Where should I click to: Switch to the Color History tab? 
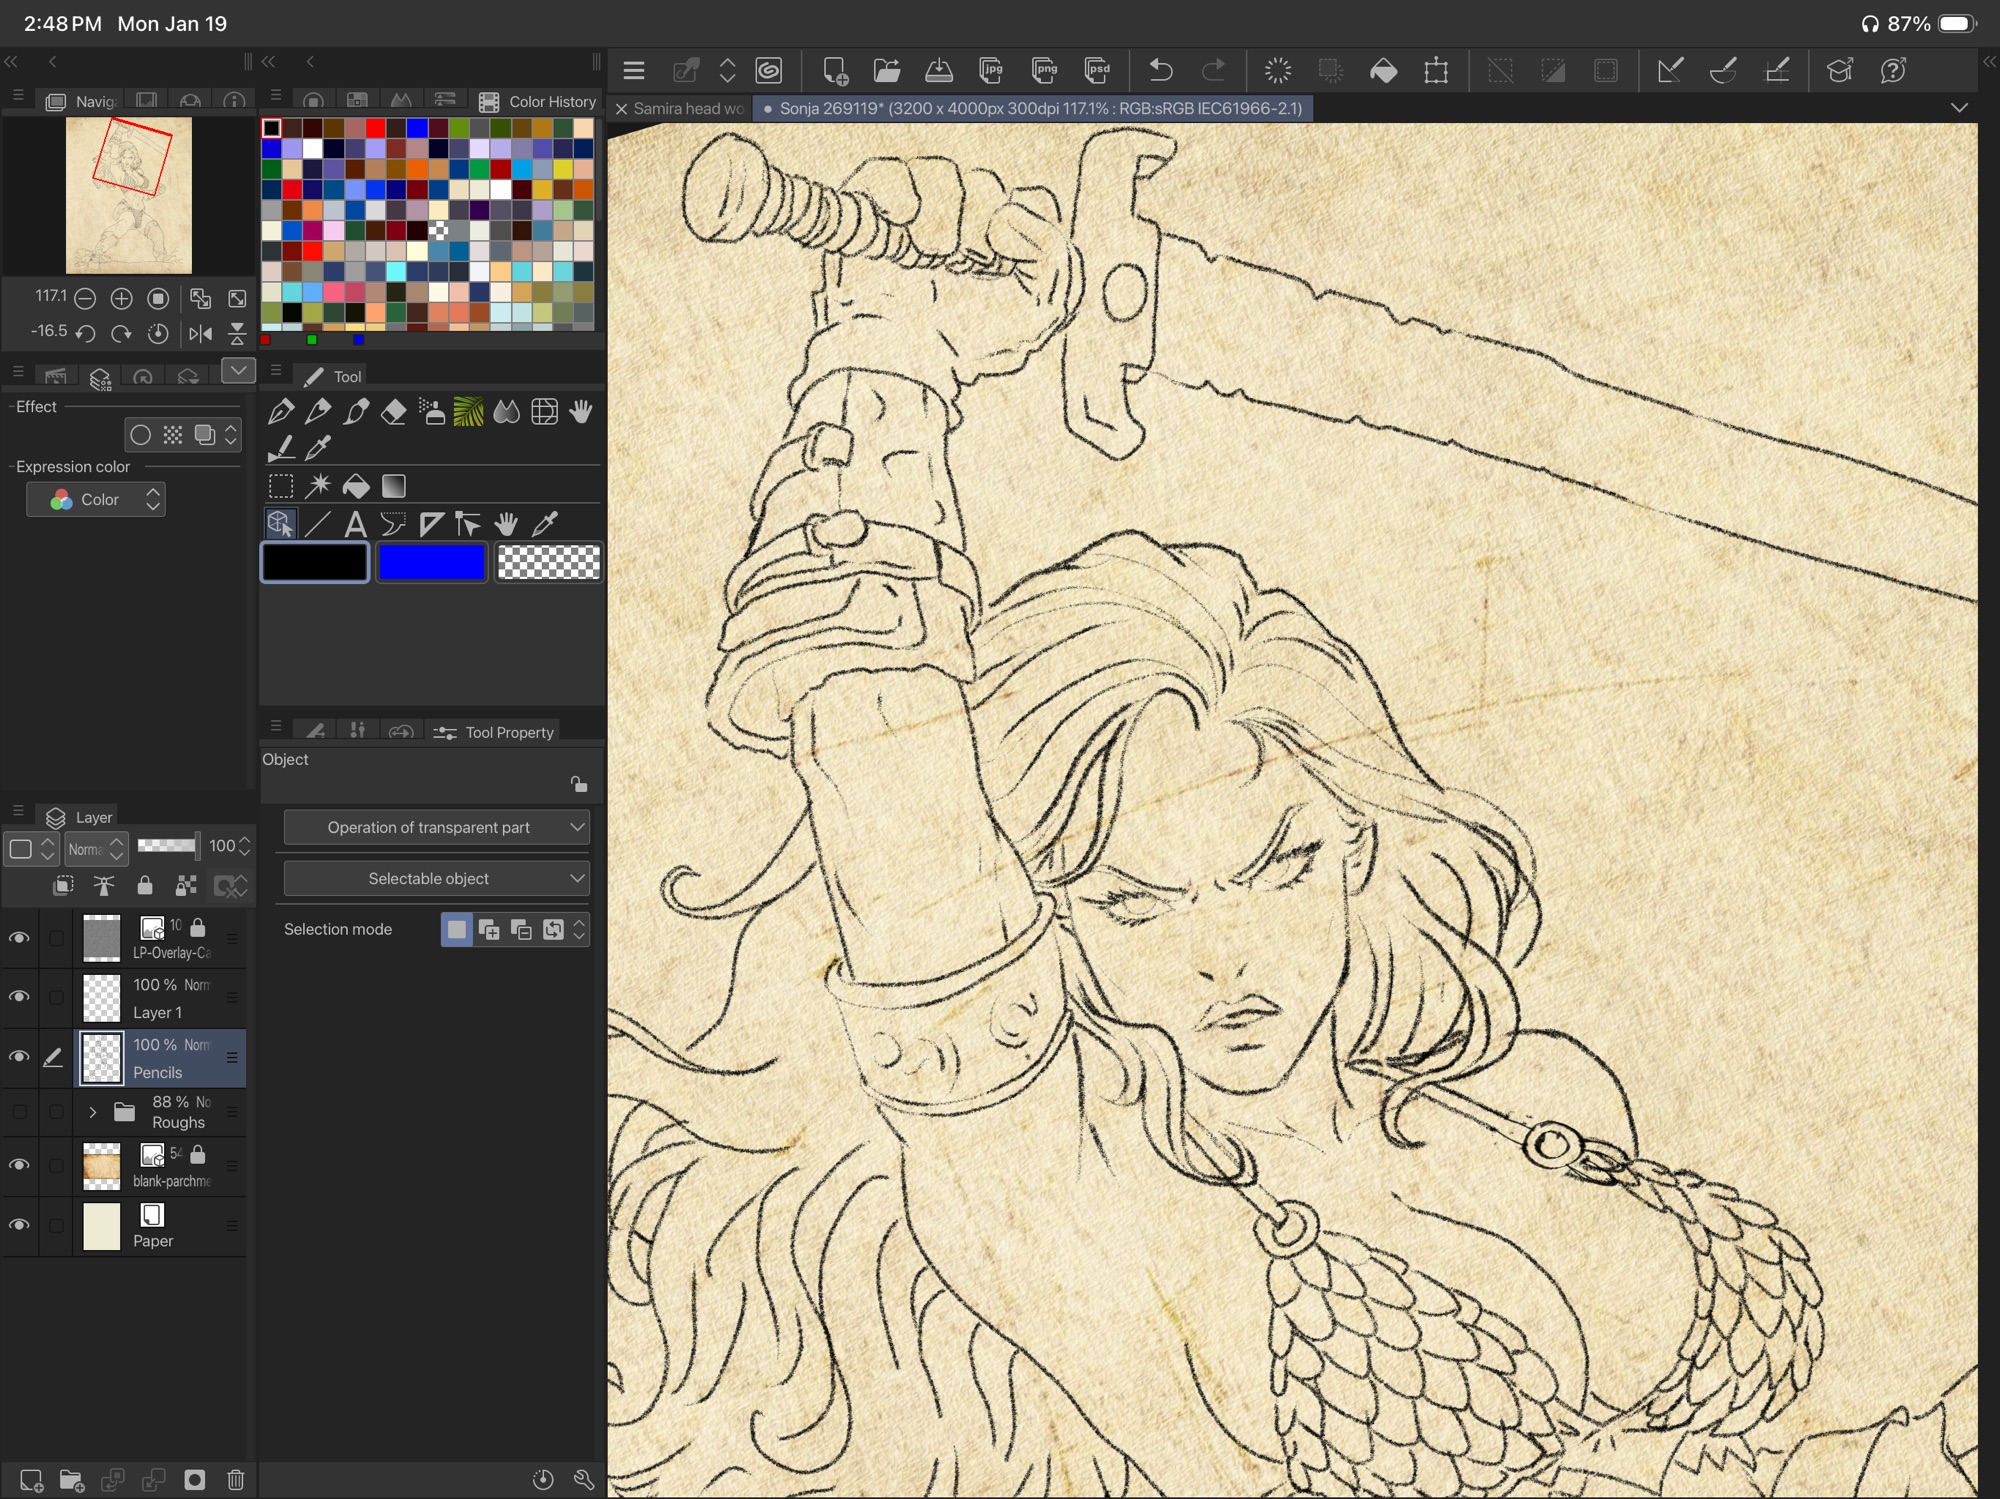[x=538, y=101]
